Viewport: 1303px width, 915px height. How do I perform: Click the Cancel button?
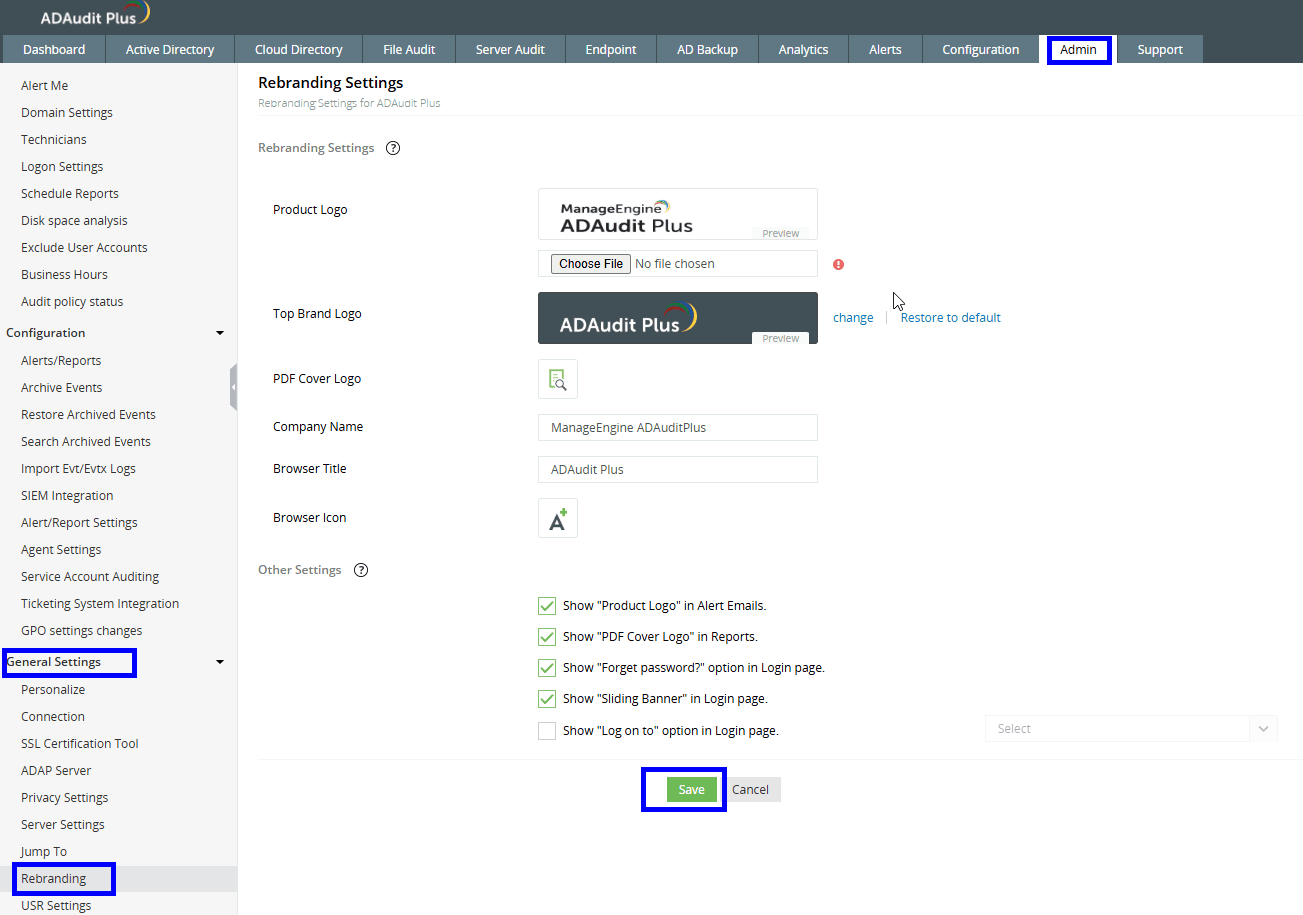coord(750,789)
